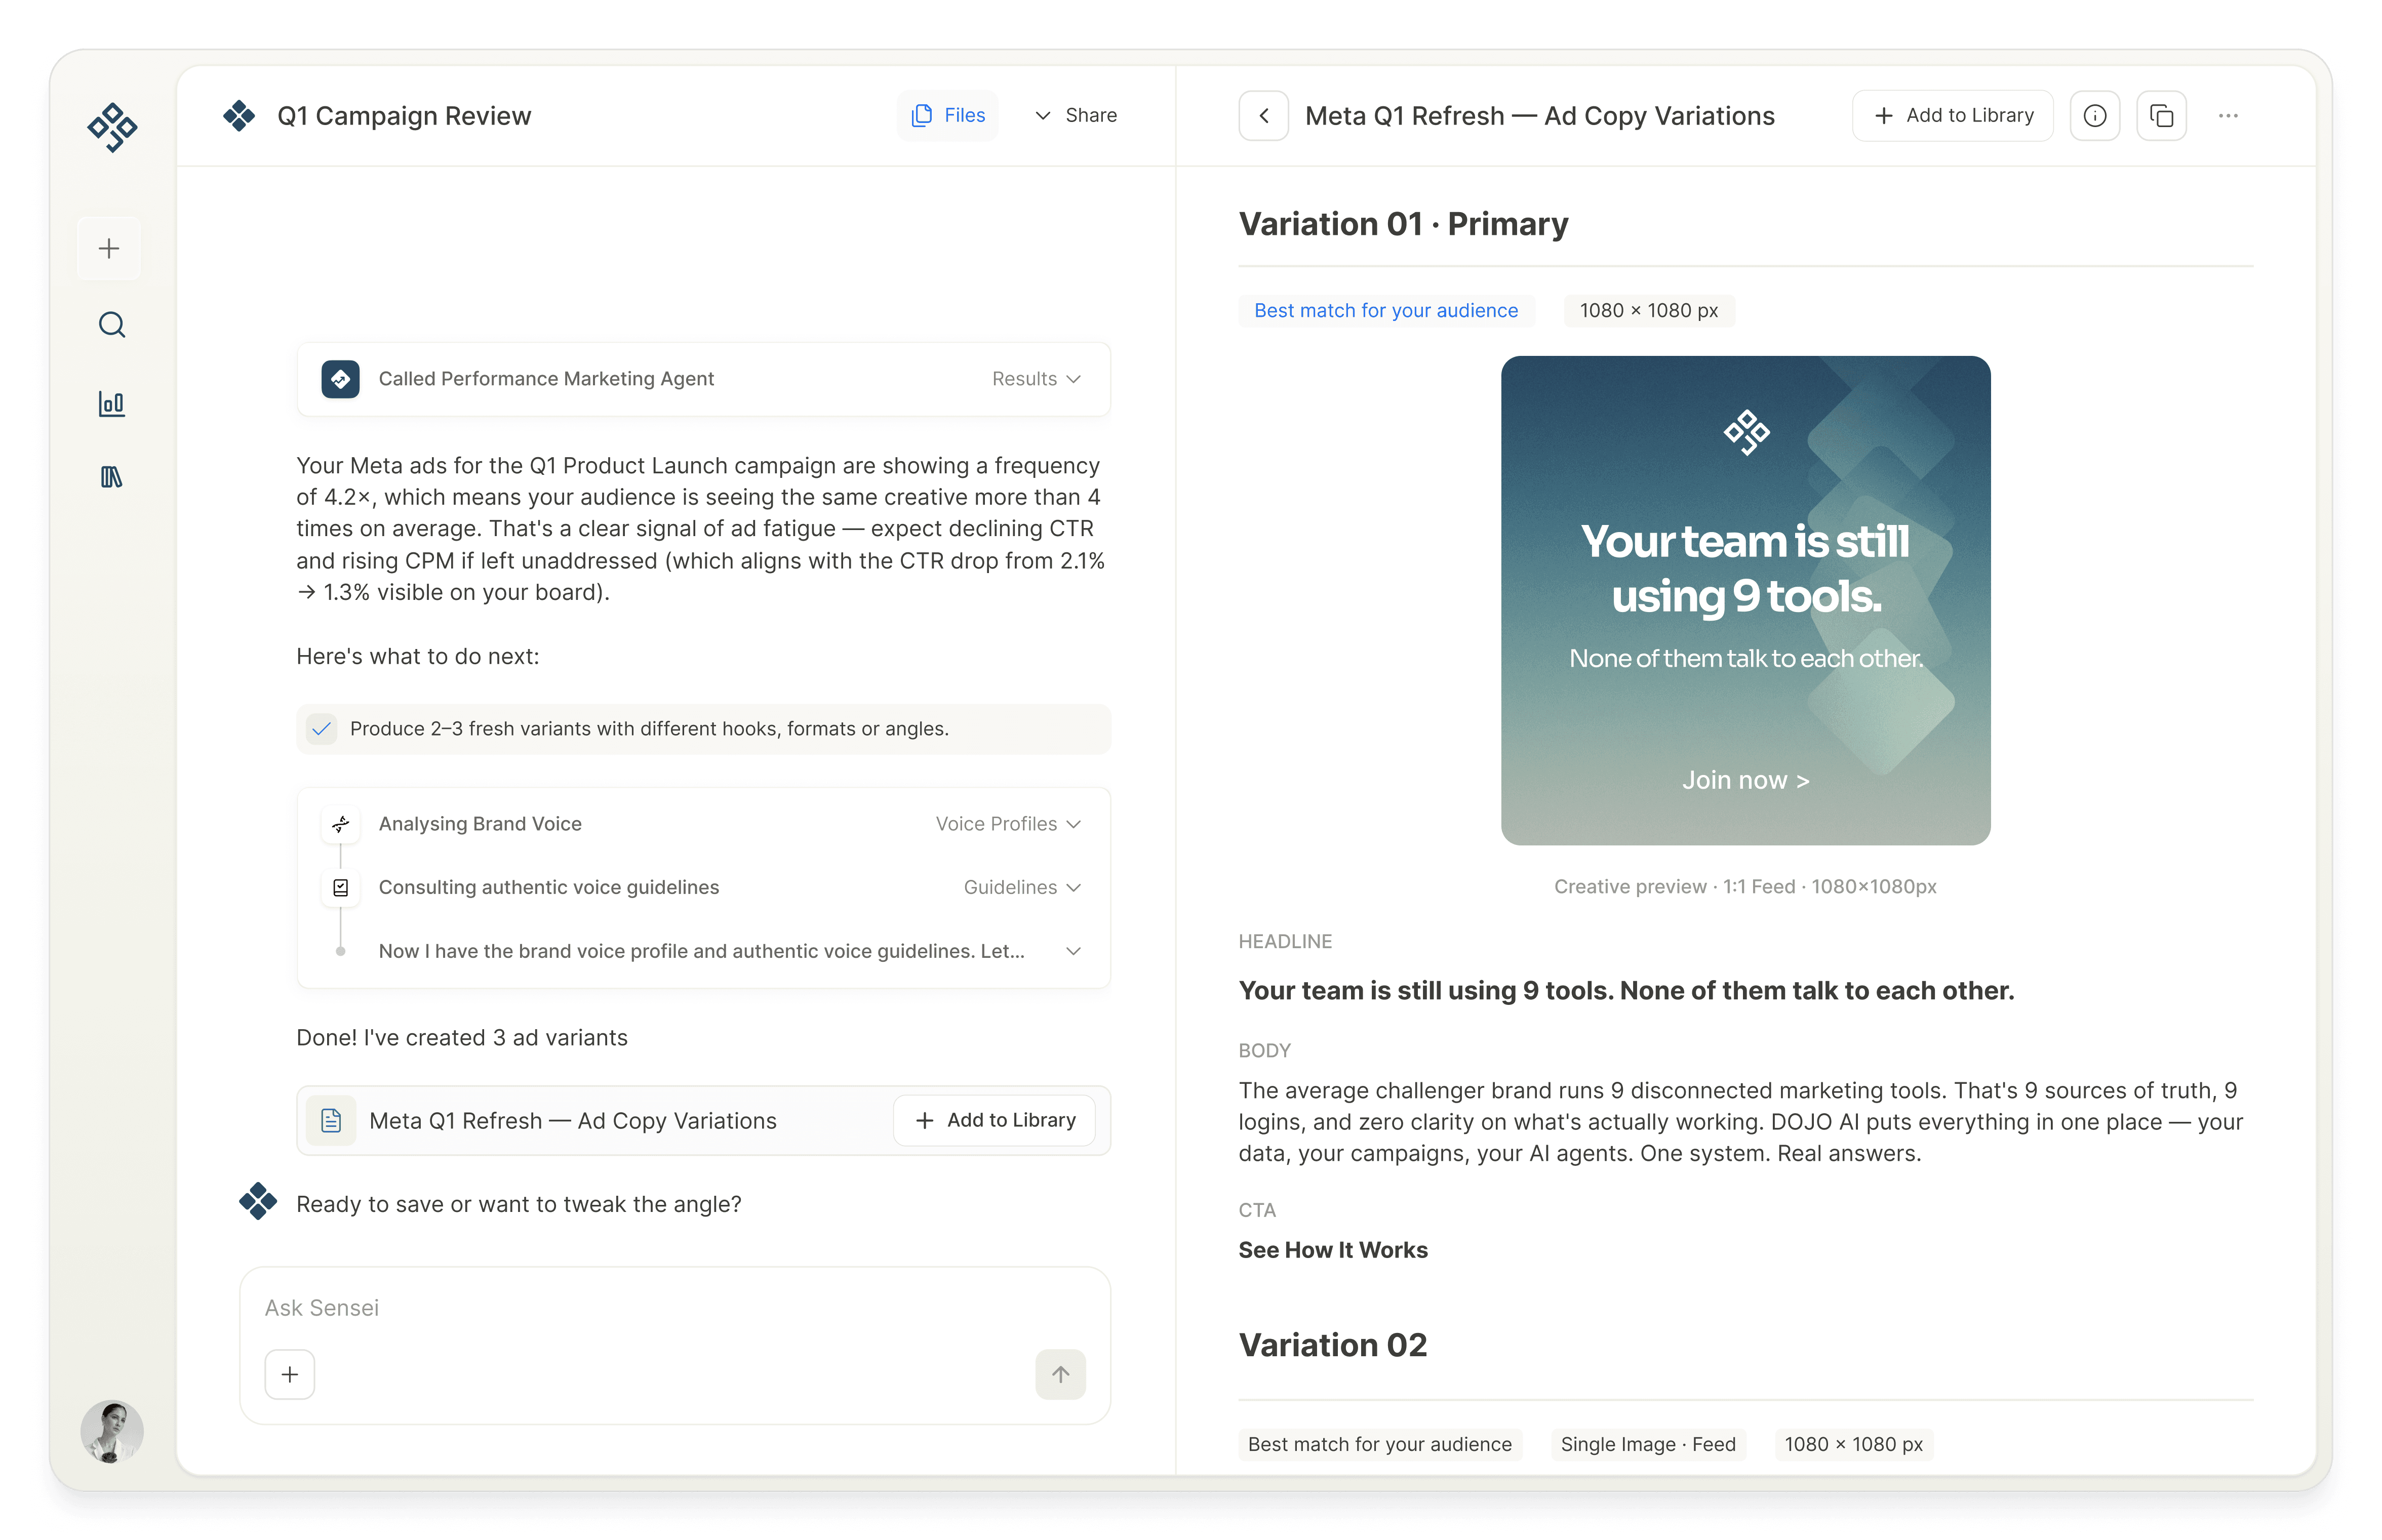This screenshot has width=2382, height=1540.
Task: Click the back arrow next to Meta Q1 Refresh
Action: pyautogui.click(x=1263, y=115)
